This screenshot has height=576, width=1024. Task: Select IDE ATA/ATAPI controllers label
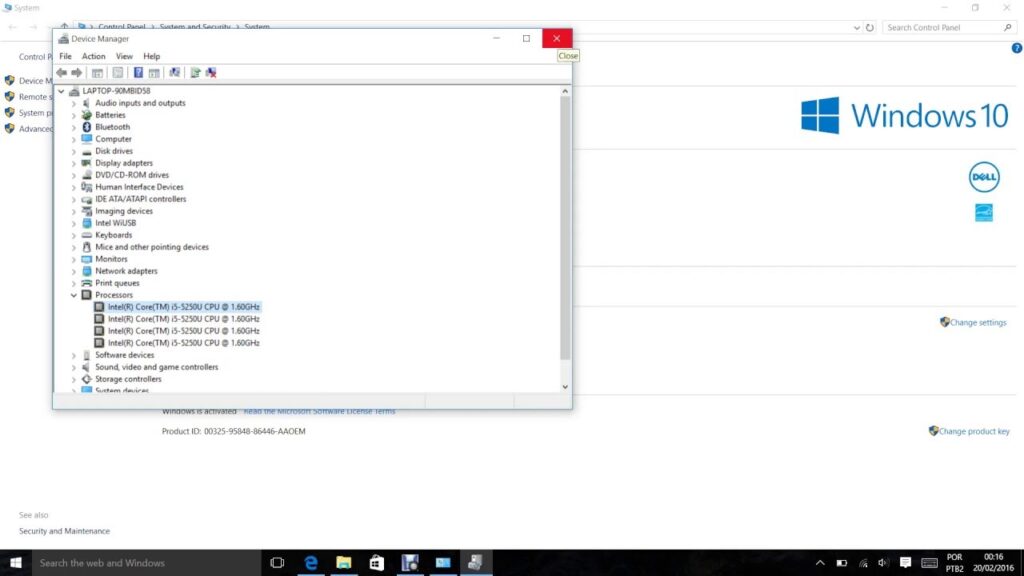[140, 199]
